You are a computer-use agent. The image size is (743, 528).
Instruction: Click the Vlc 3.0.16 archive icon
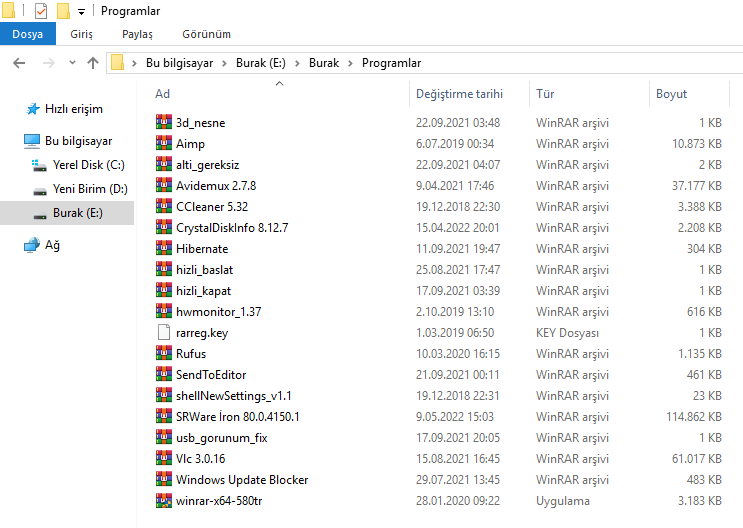point(163,458)
